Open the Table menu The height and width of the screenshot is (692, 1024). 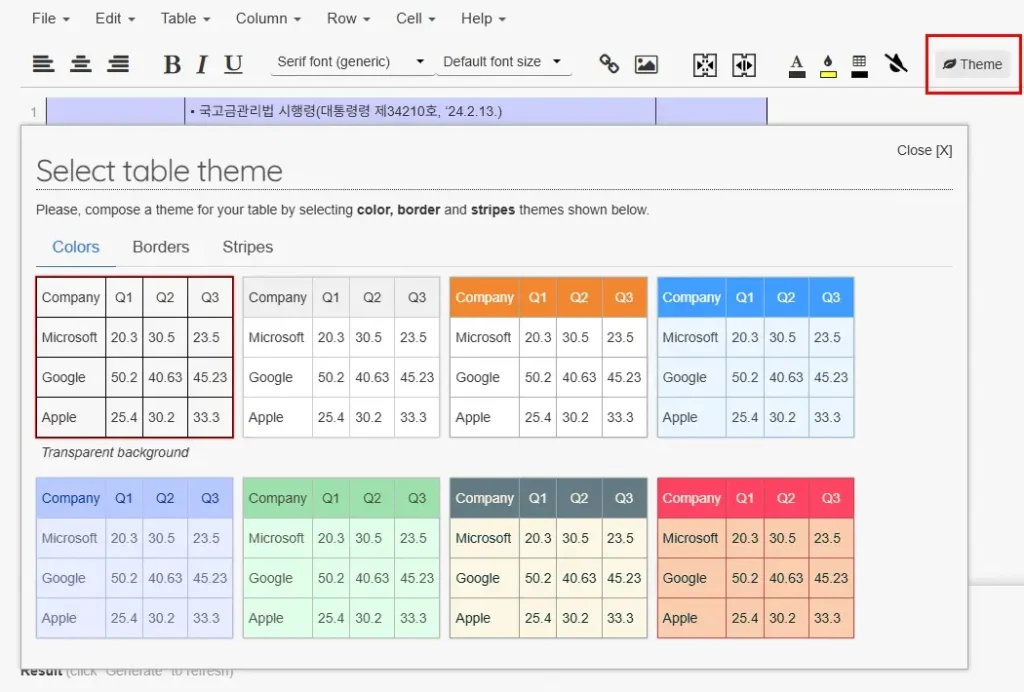(185, 18)
